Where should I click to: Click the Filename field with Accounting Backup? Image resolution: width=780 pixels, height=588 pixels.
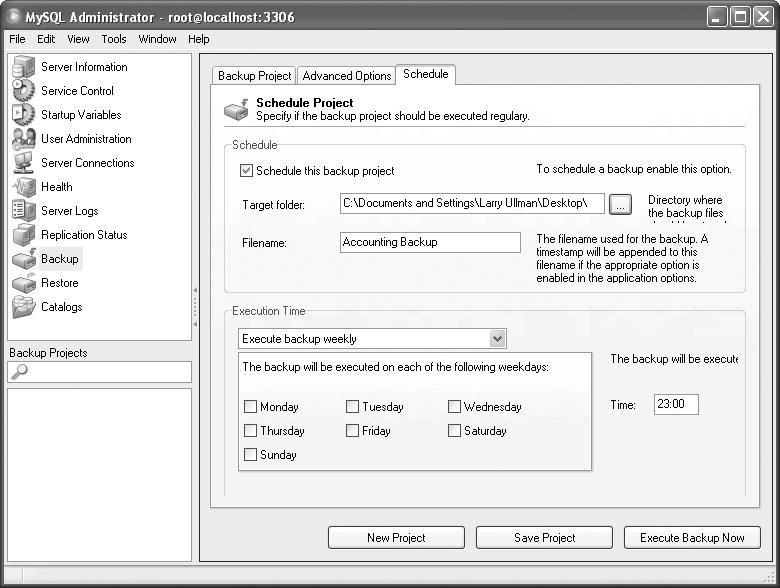[430, 242]
